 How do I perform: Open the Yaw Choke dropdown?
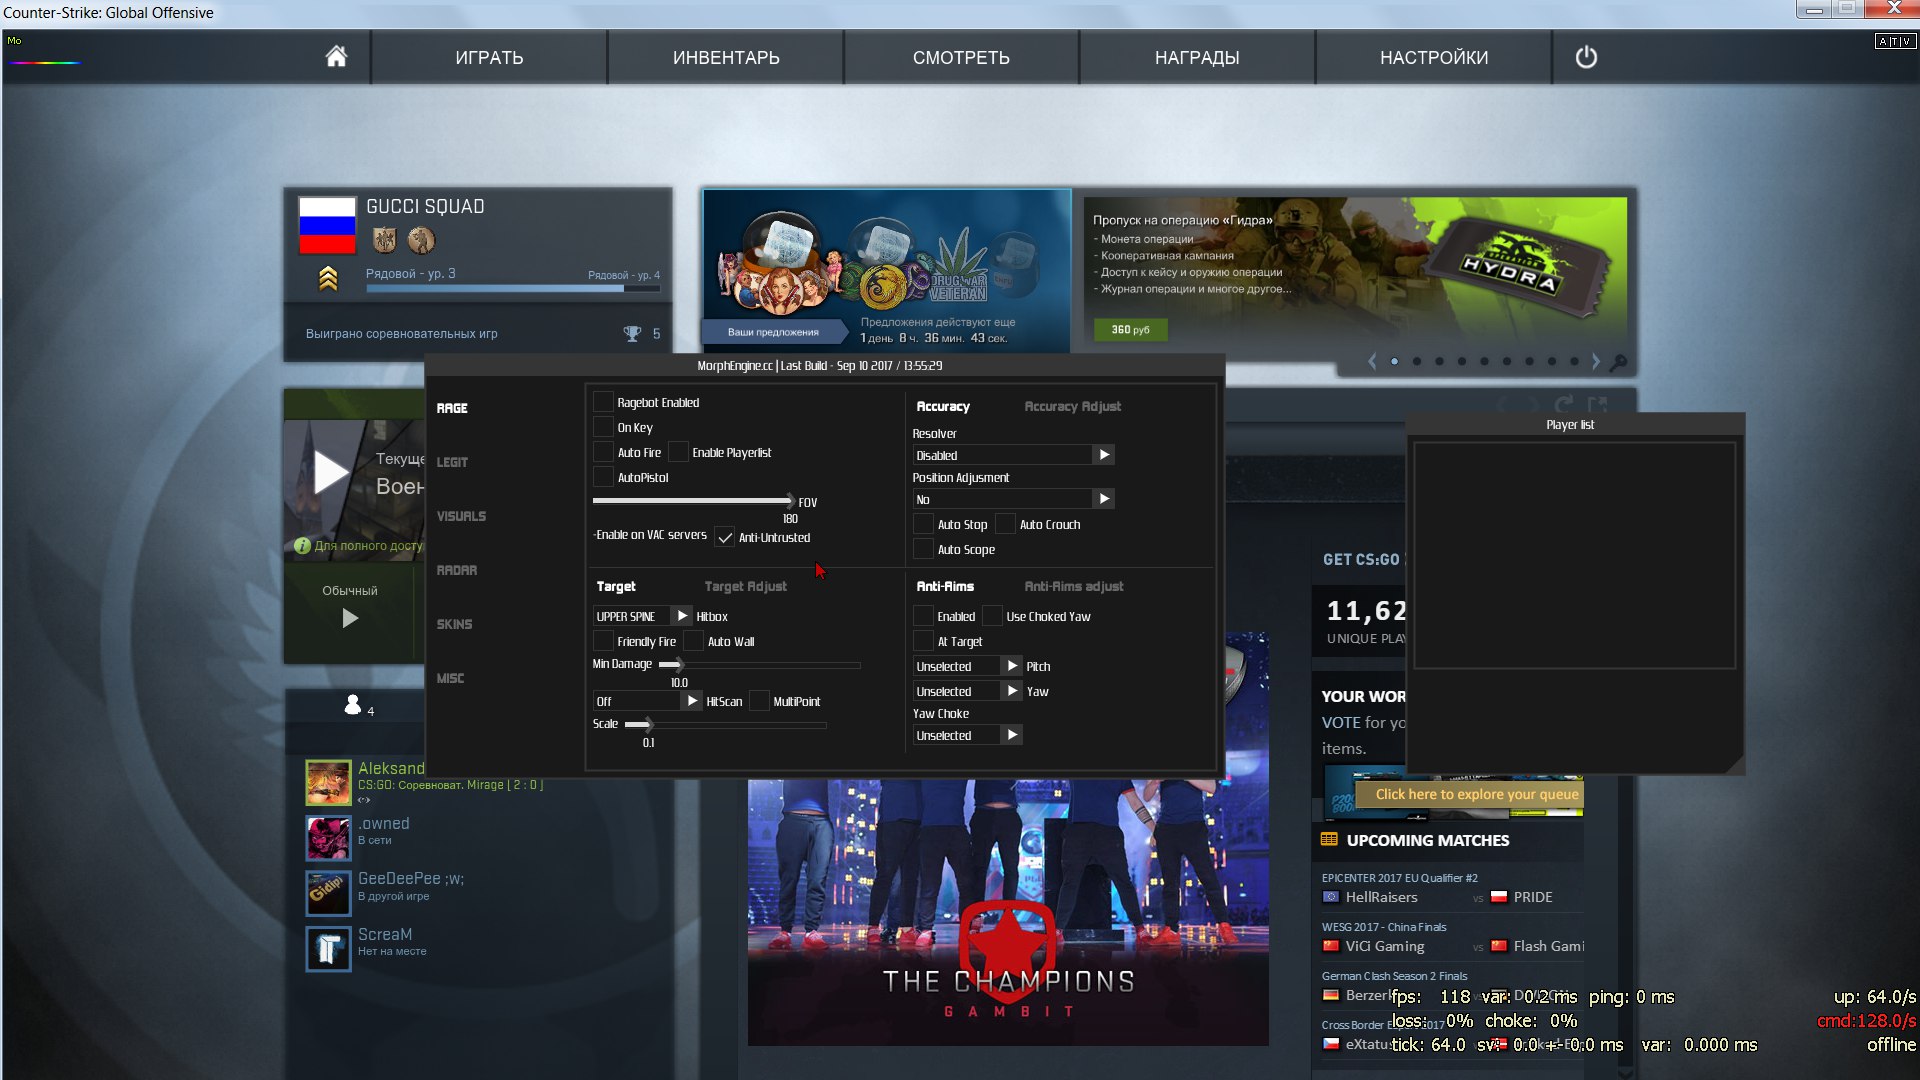[967, 735]
